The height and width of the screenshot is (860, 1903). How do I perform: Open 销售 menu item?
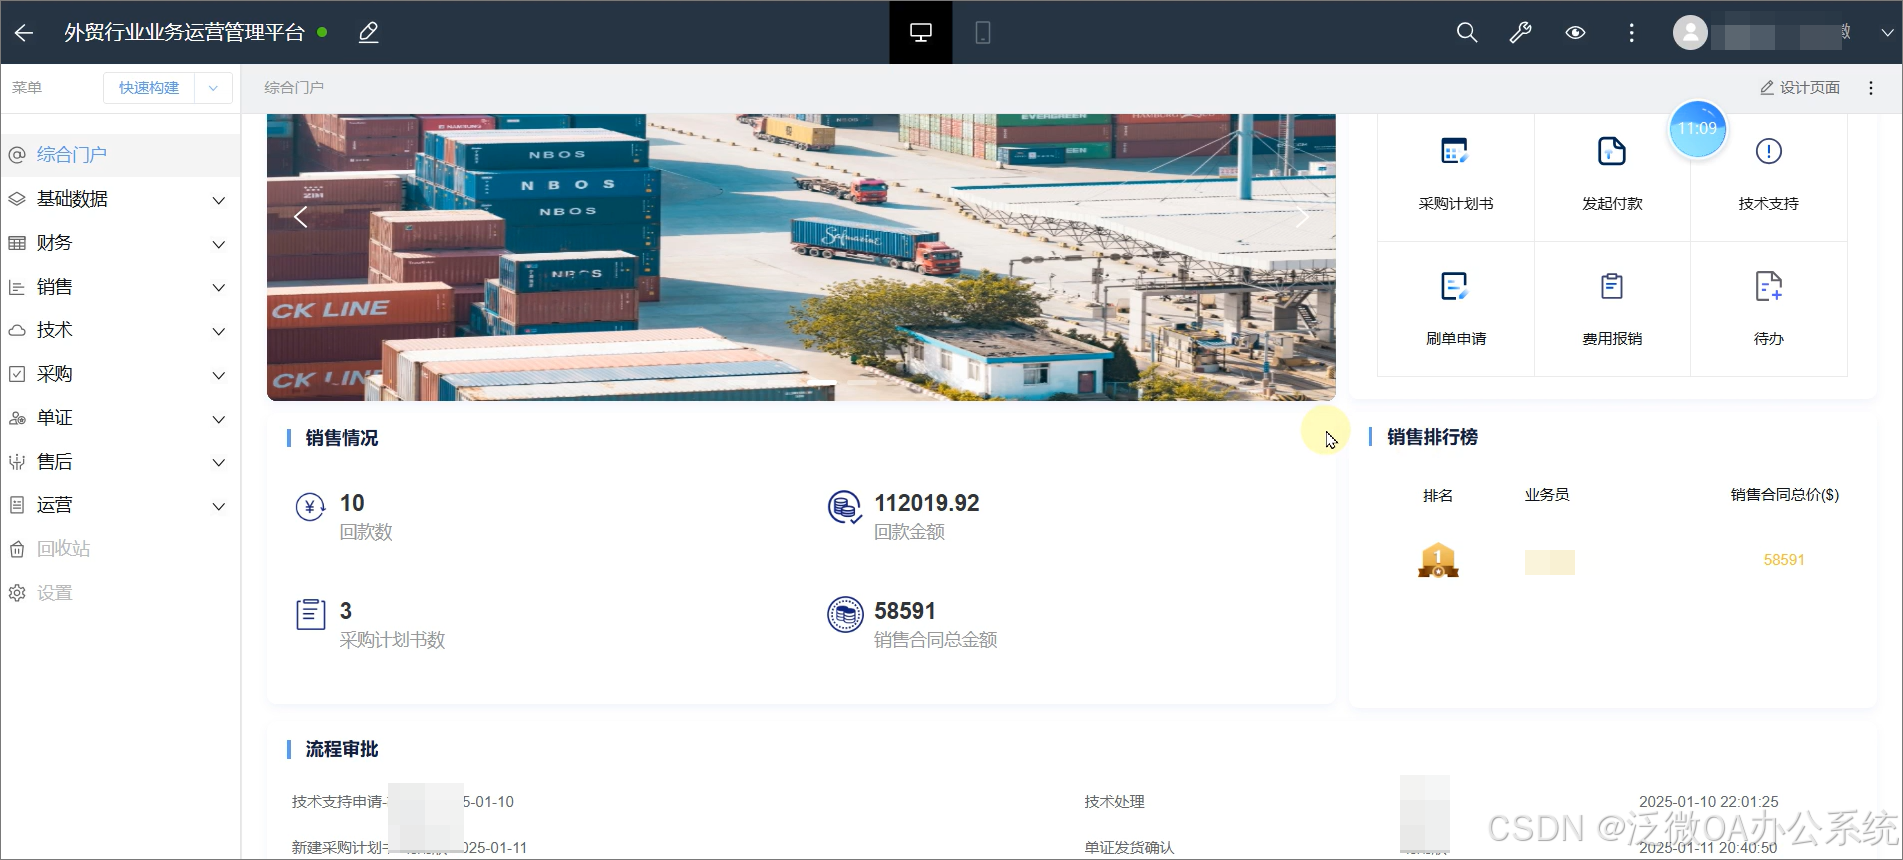click(54, 287)
